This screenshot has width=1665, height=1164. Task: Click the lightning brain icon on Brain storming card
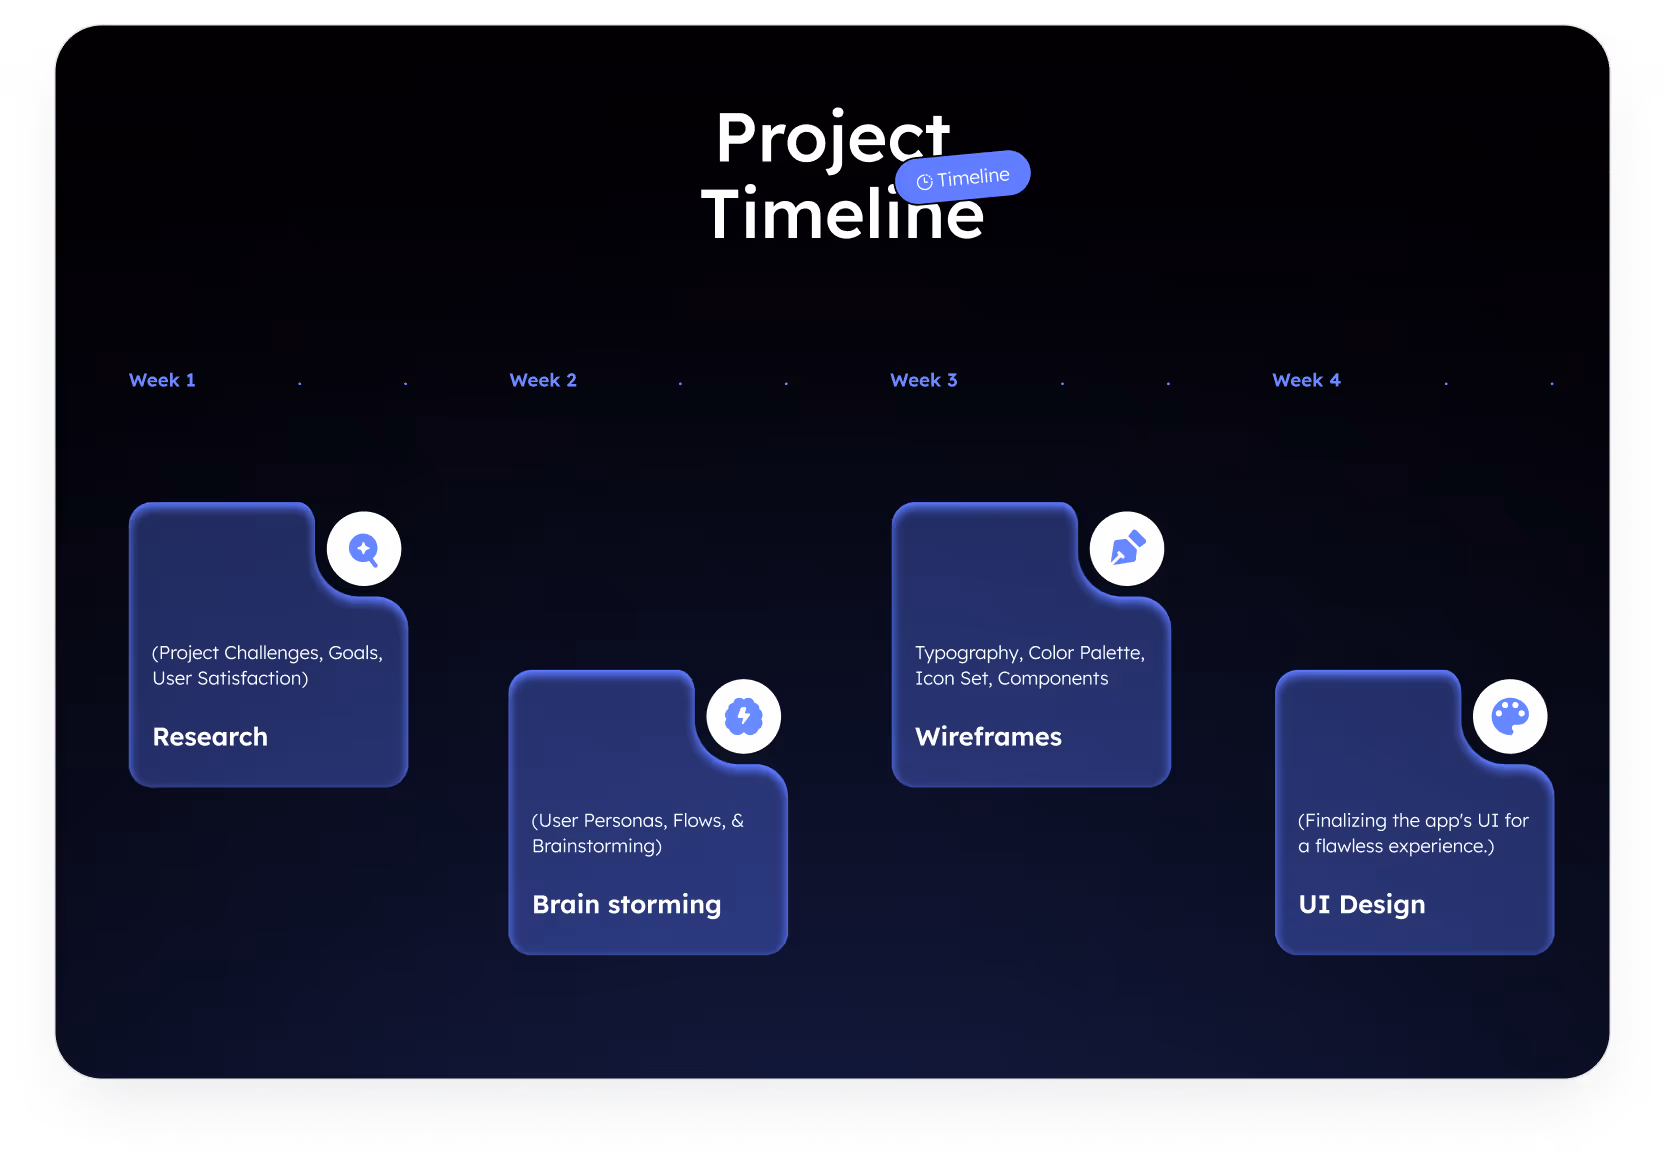pyautogui.click(x=744, y=716)
